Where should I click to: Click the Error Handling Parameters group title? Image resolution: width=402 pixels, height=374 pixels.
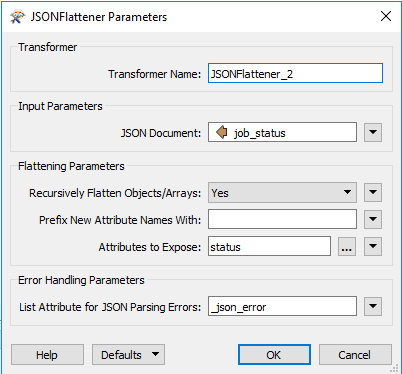coord(81,280)
